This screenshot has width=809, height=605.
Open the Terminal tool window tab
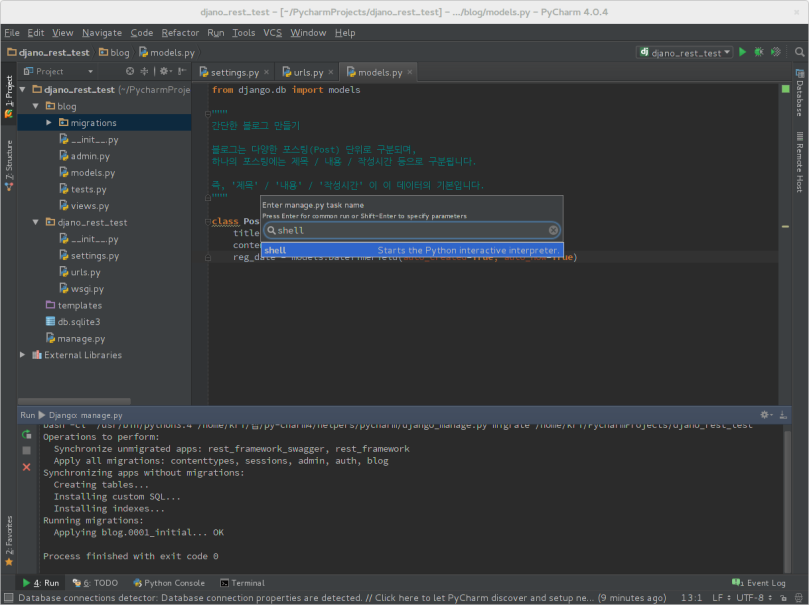[242, 583]
